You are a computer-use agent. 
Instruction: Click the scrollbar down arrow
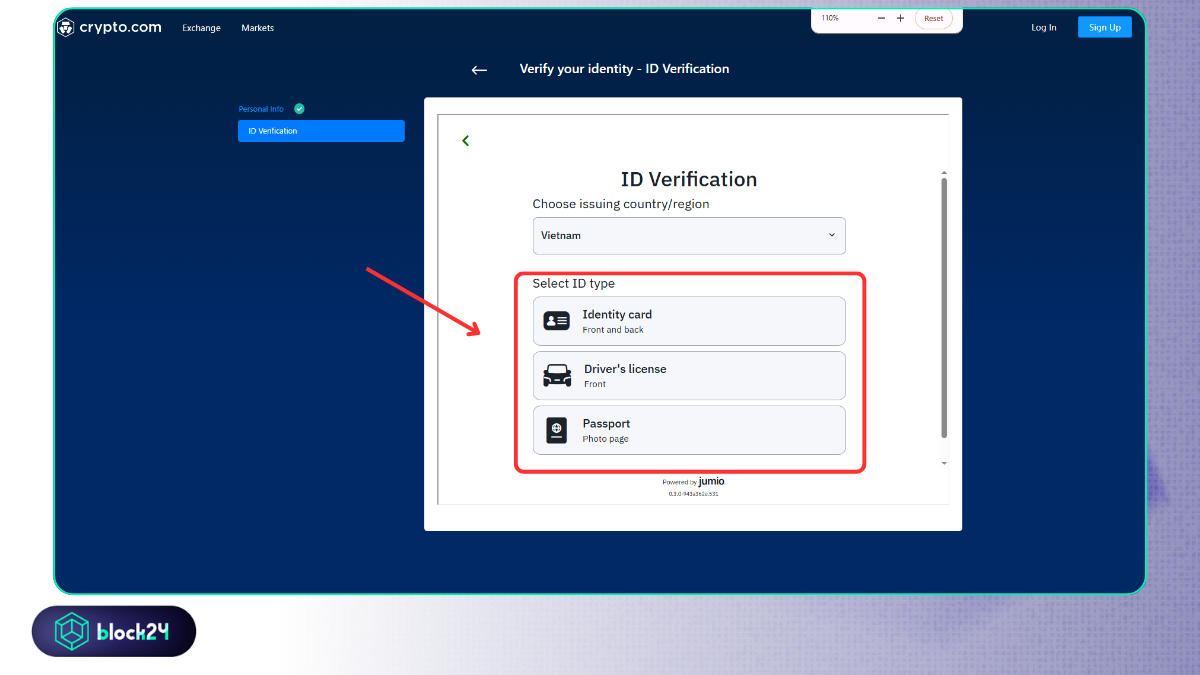(944, 463)
